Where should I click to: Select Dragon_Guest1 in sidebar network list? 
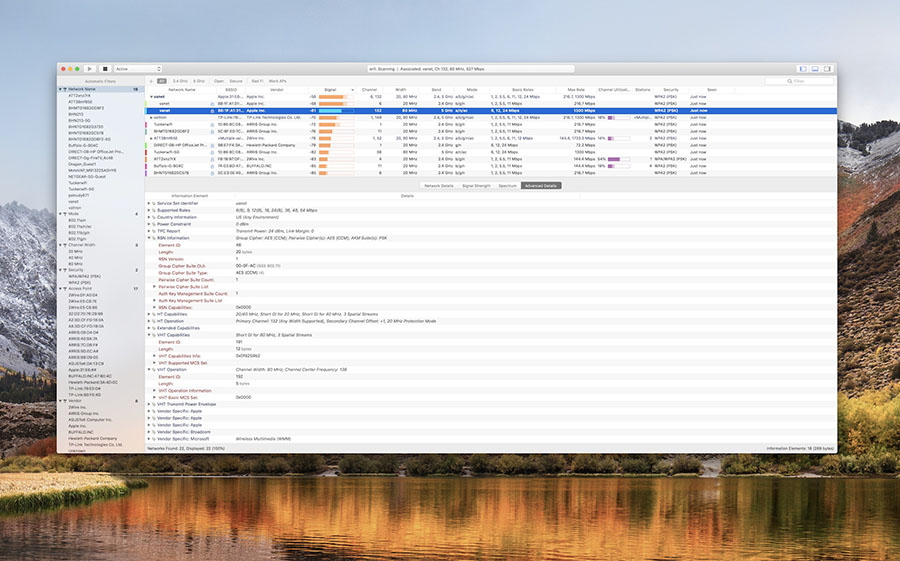80,164
